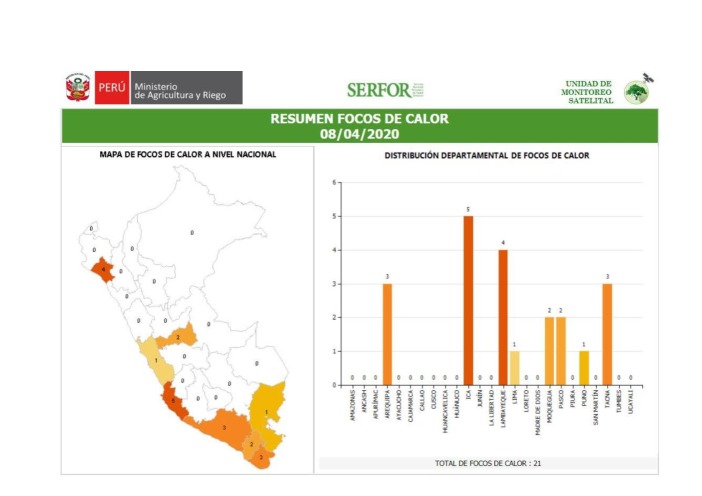Click the Distribución Departamental chart title
This screenshot has width=702, height=496.
pos(487,156)
